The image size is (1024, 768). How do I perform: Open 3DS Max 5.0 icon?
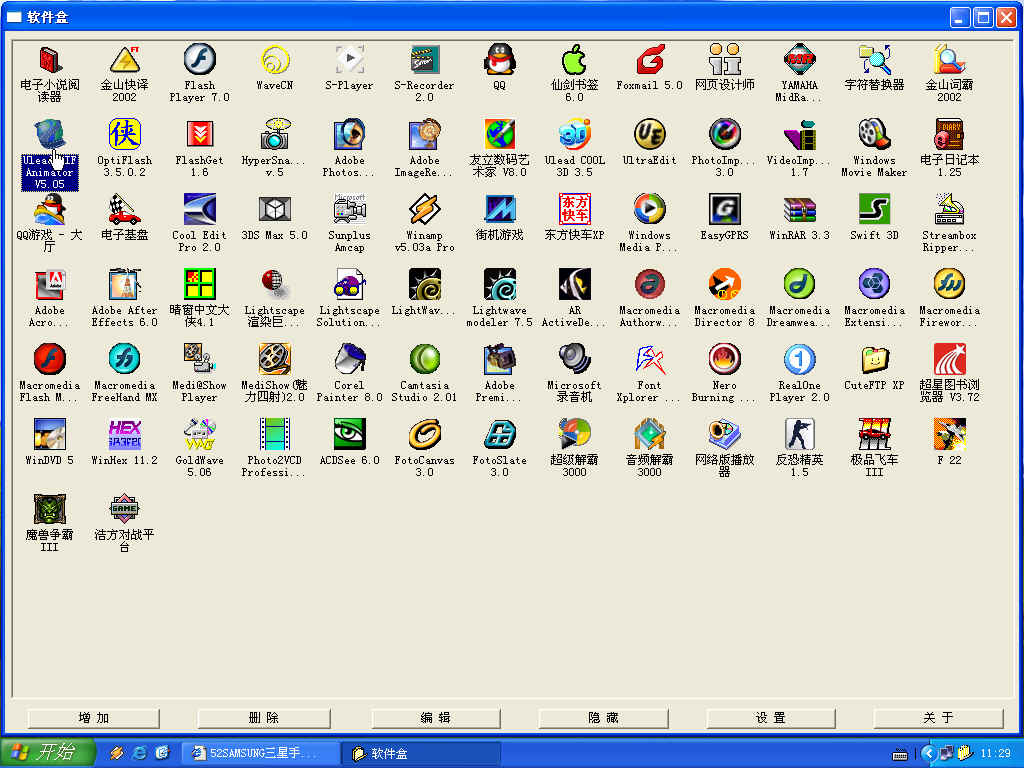[274, 210]
